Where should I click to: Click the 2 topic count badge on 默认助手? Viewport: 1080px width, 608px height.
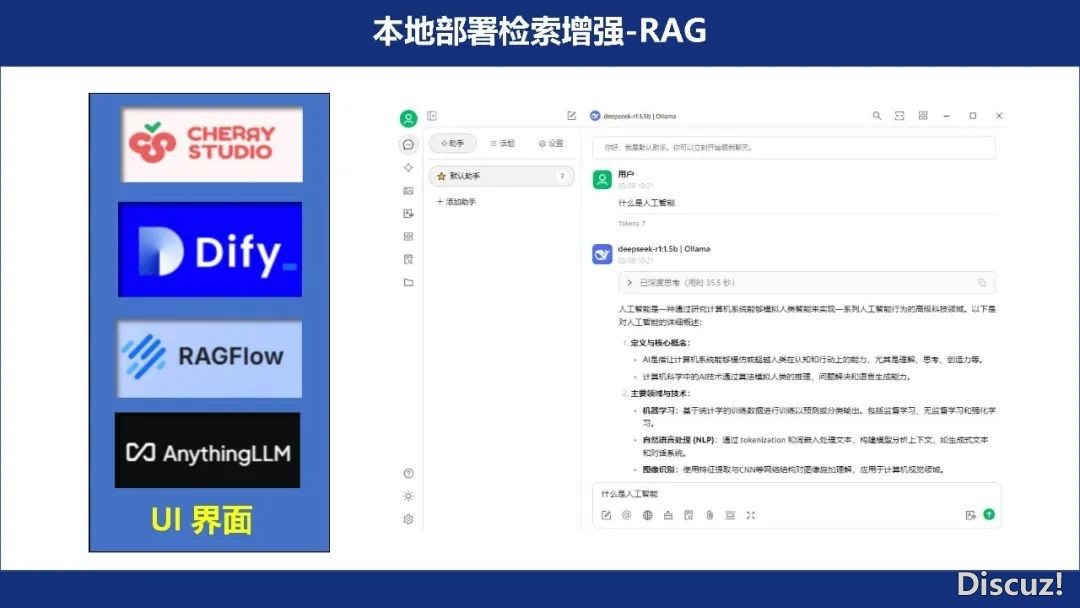click(562, 176)
